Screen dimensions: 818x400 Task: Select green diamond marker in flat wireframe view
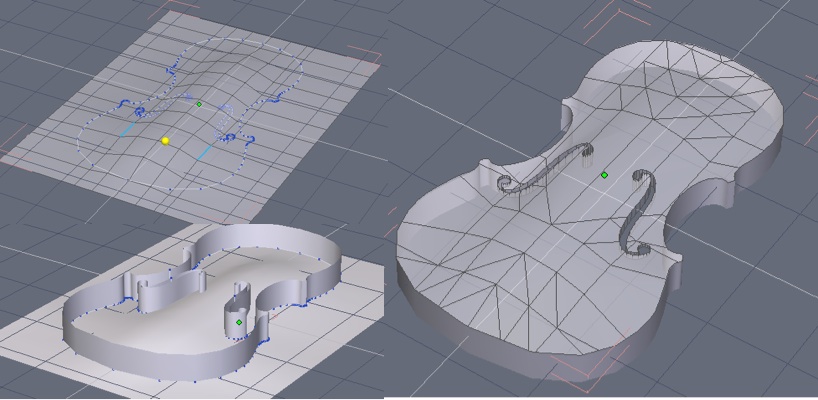(199, 104)
